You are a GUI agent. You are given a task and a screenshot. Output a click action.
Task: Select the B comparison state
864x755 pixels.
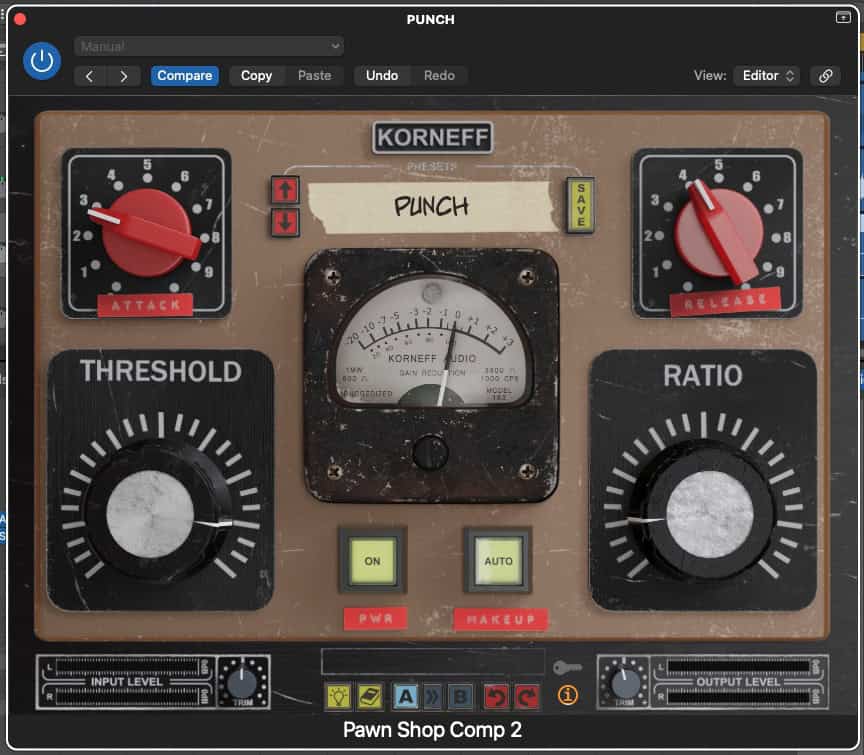tap(460, 697)
